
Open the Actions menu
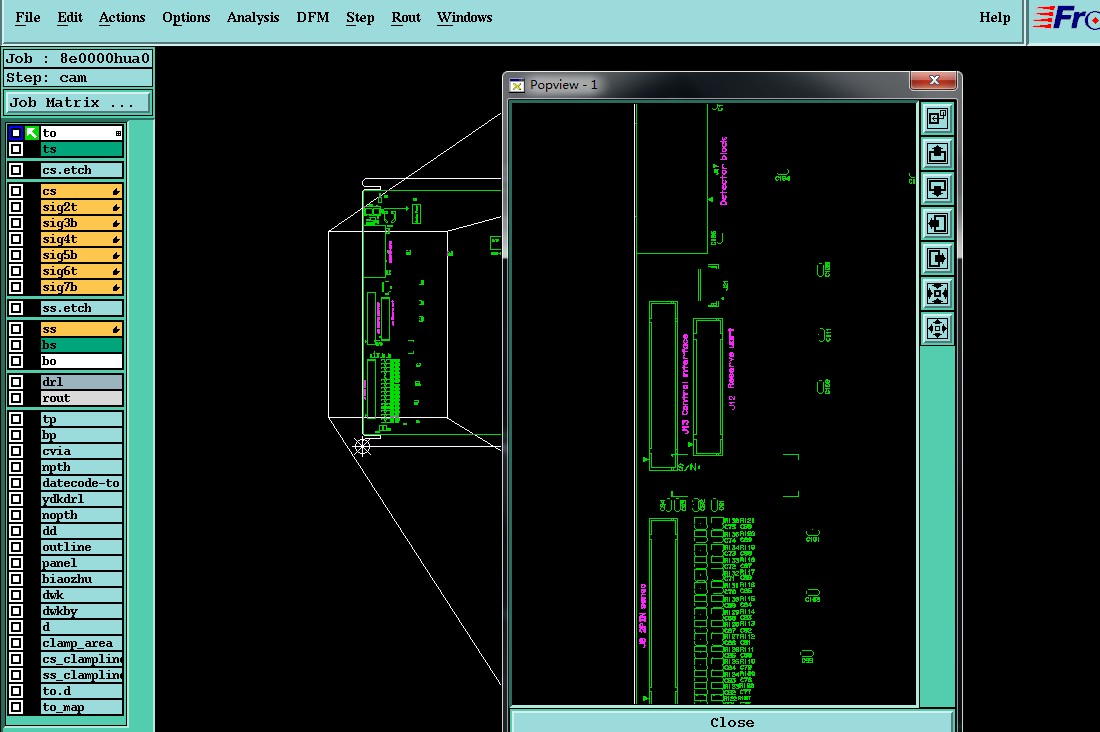(x=122, y=18)
